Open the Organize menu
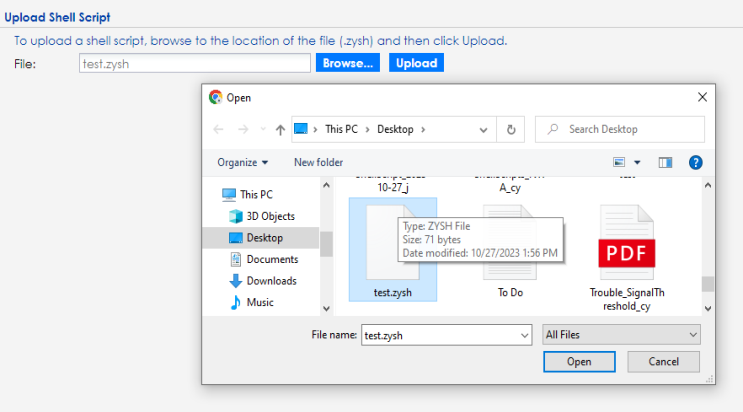This screenshot has height=412, width=743. tap(242, 162)
